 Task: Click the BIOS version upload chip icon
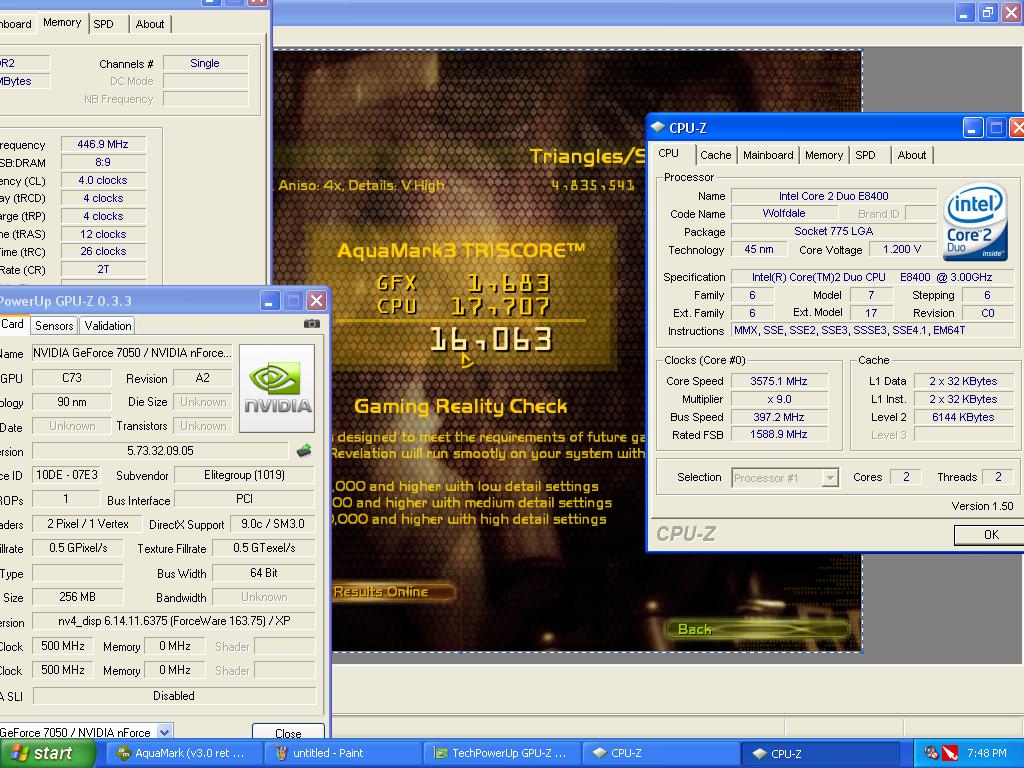pyautogui.click(x=304, y=451)
